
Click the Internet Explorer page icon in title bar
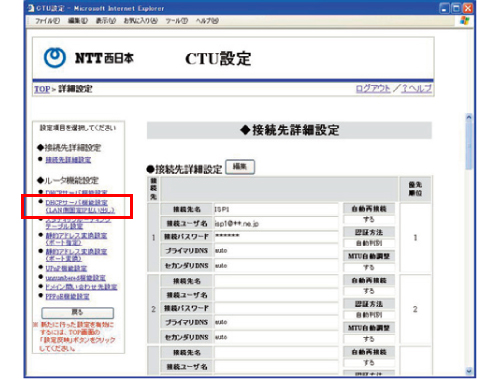pos(31,8)
